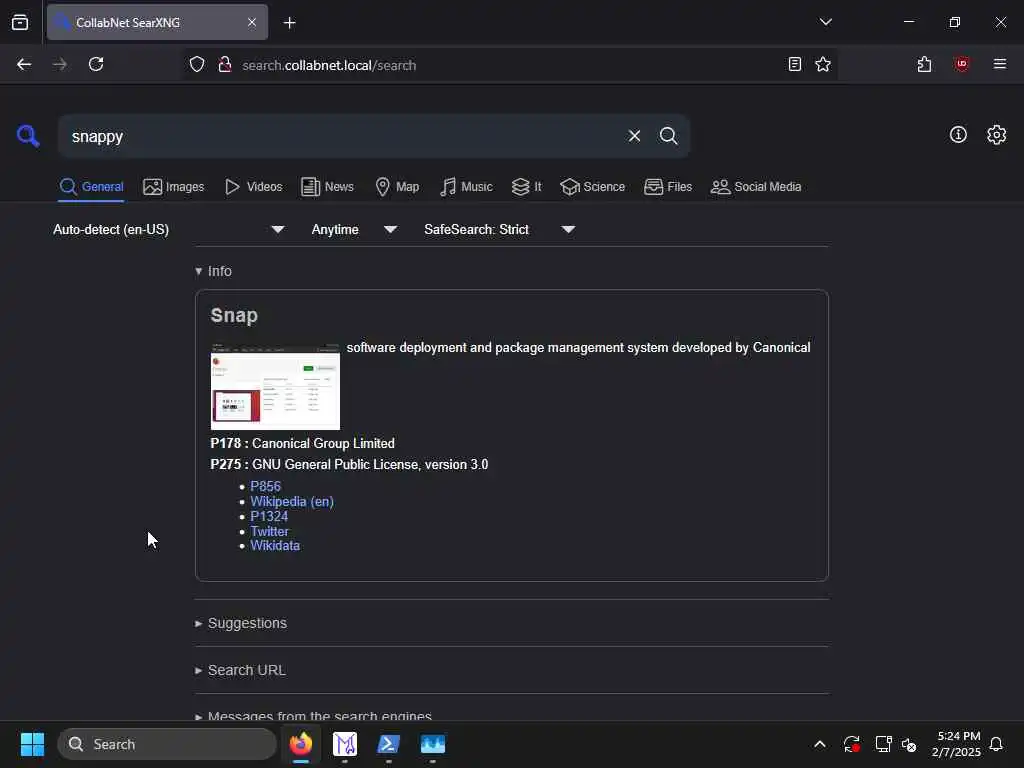Click GNU General Public License, version 3.0 text

(x=370, y=464)
